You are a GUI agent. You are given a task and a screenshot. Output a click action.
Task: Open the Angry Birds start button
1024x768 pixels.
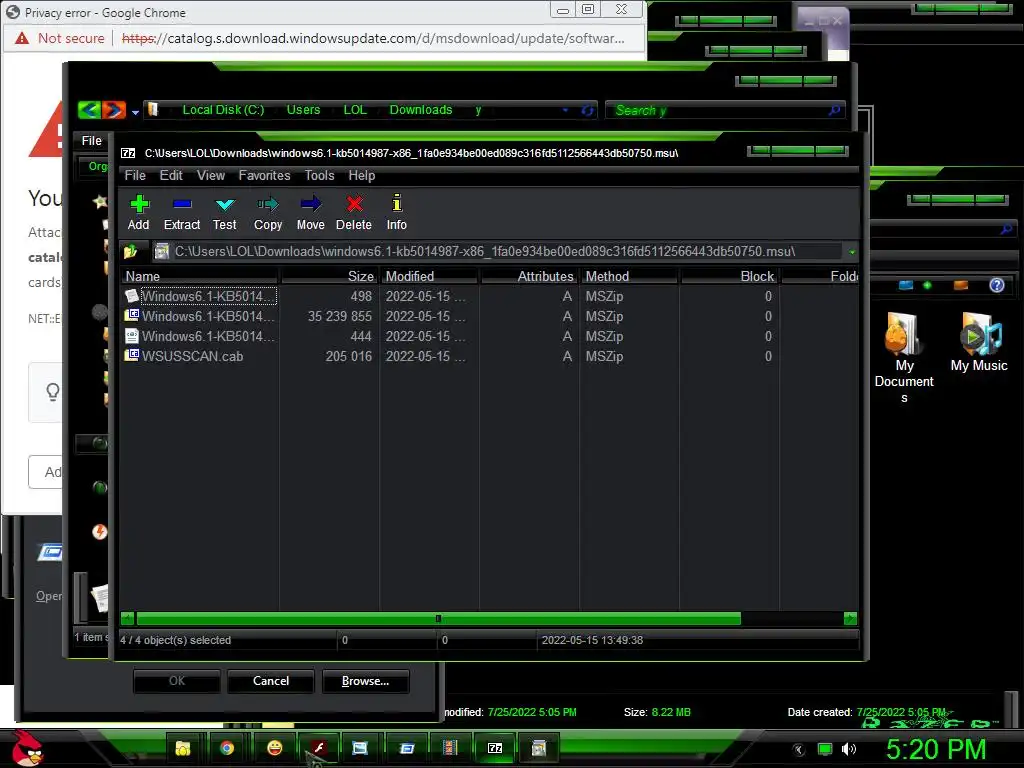27,748
